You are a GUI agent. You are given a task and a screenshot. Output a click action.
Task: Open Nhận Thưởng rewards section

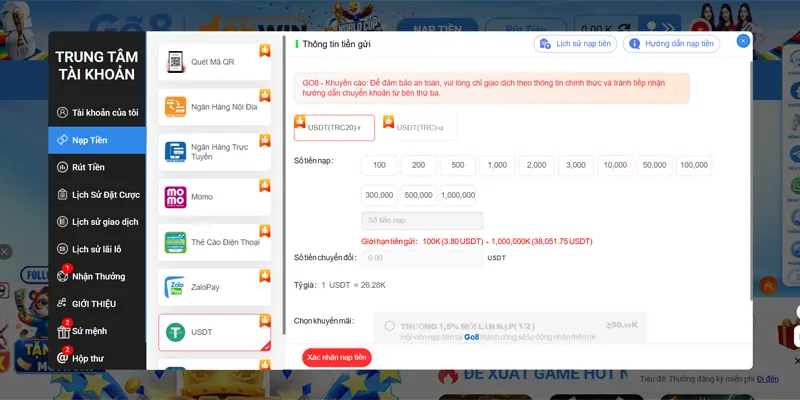click(97, 277)
